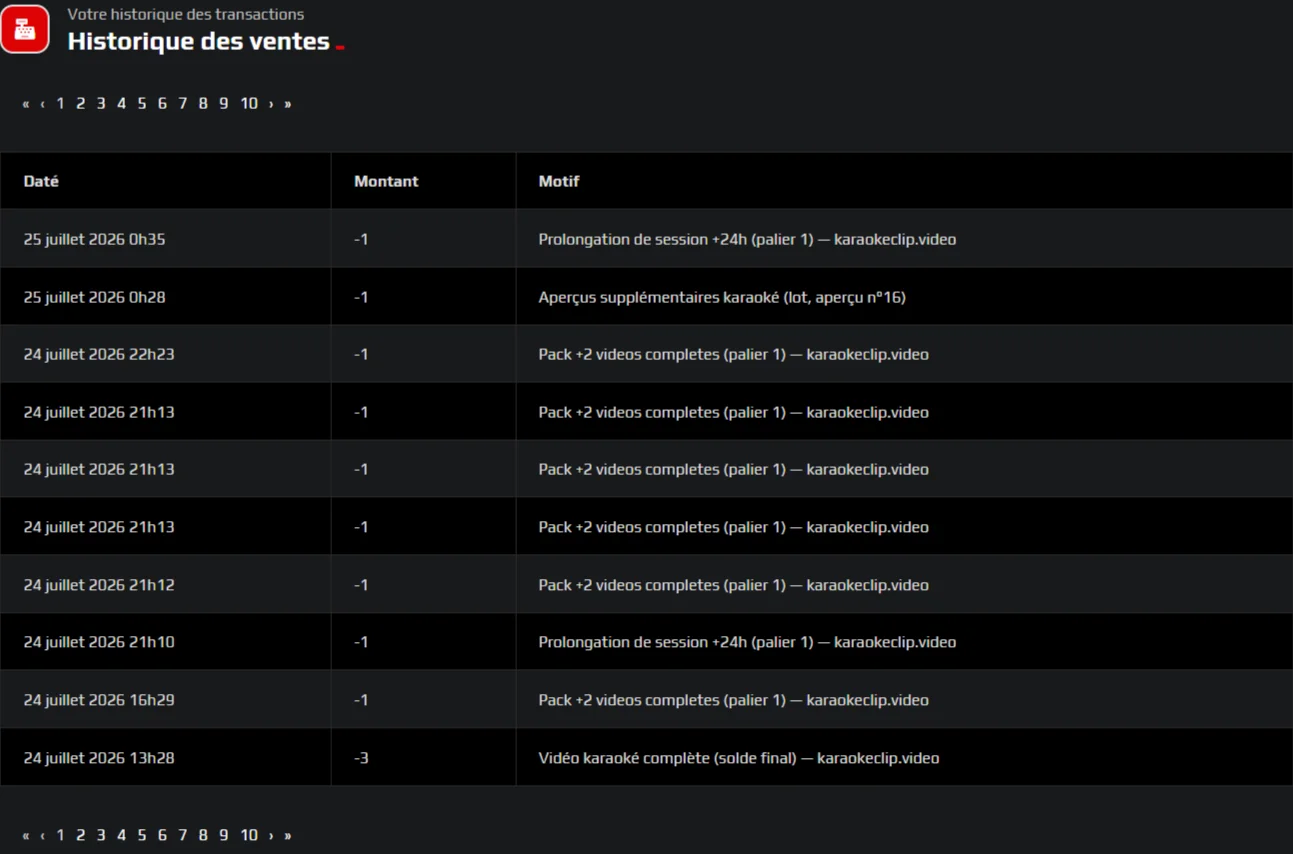Go to first page with top « arrow
This screenshot has width=1293, height=854.
pyautogui.click(x=26, y=104)
